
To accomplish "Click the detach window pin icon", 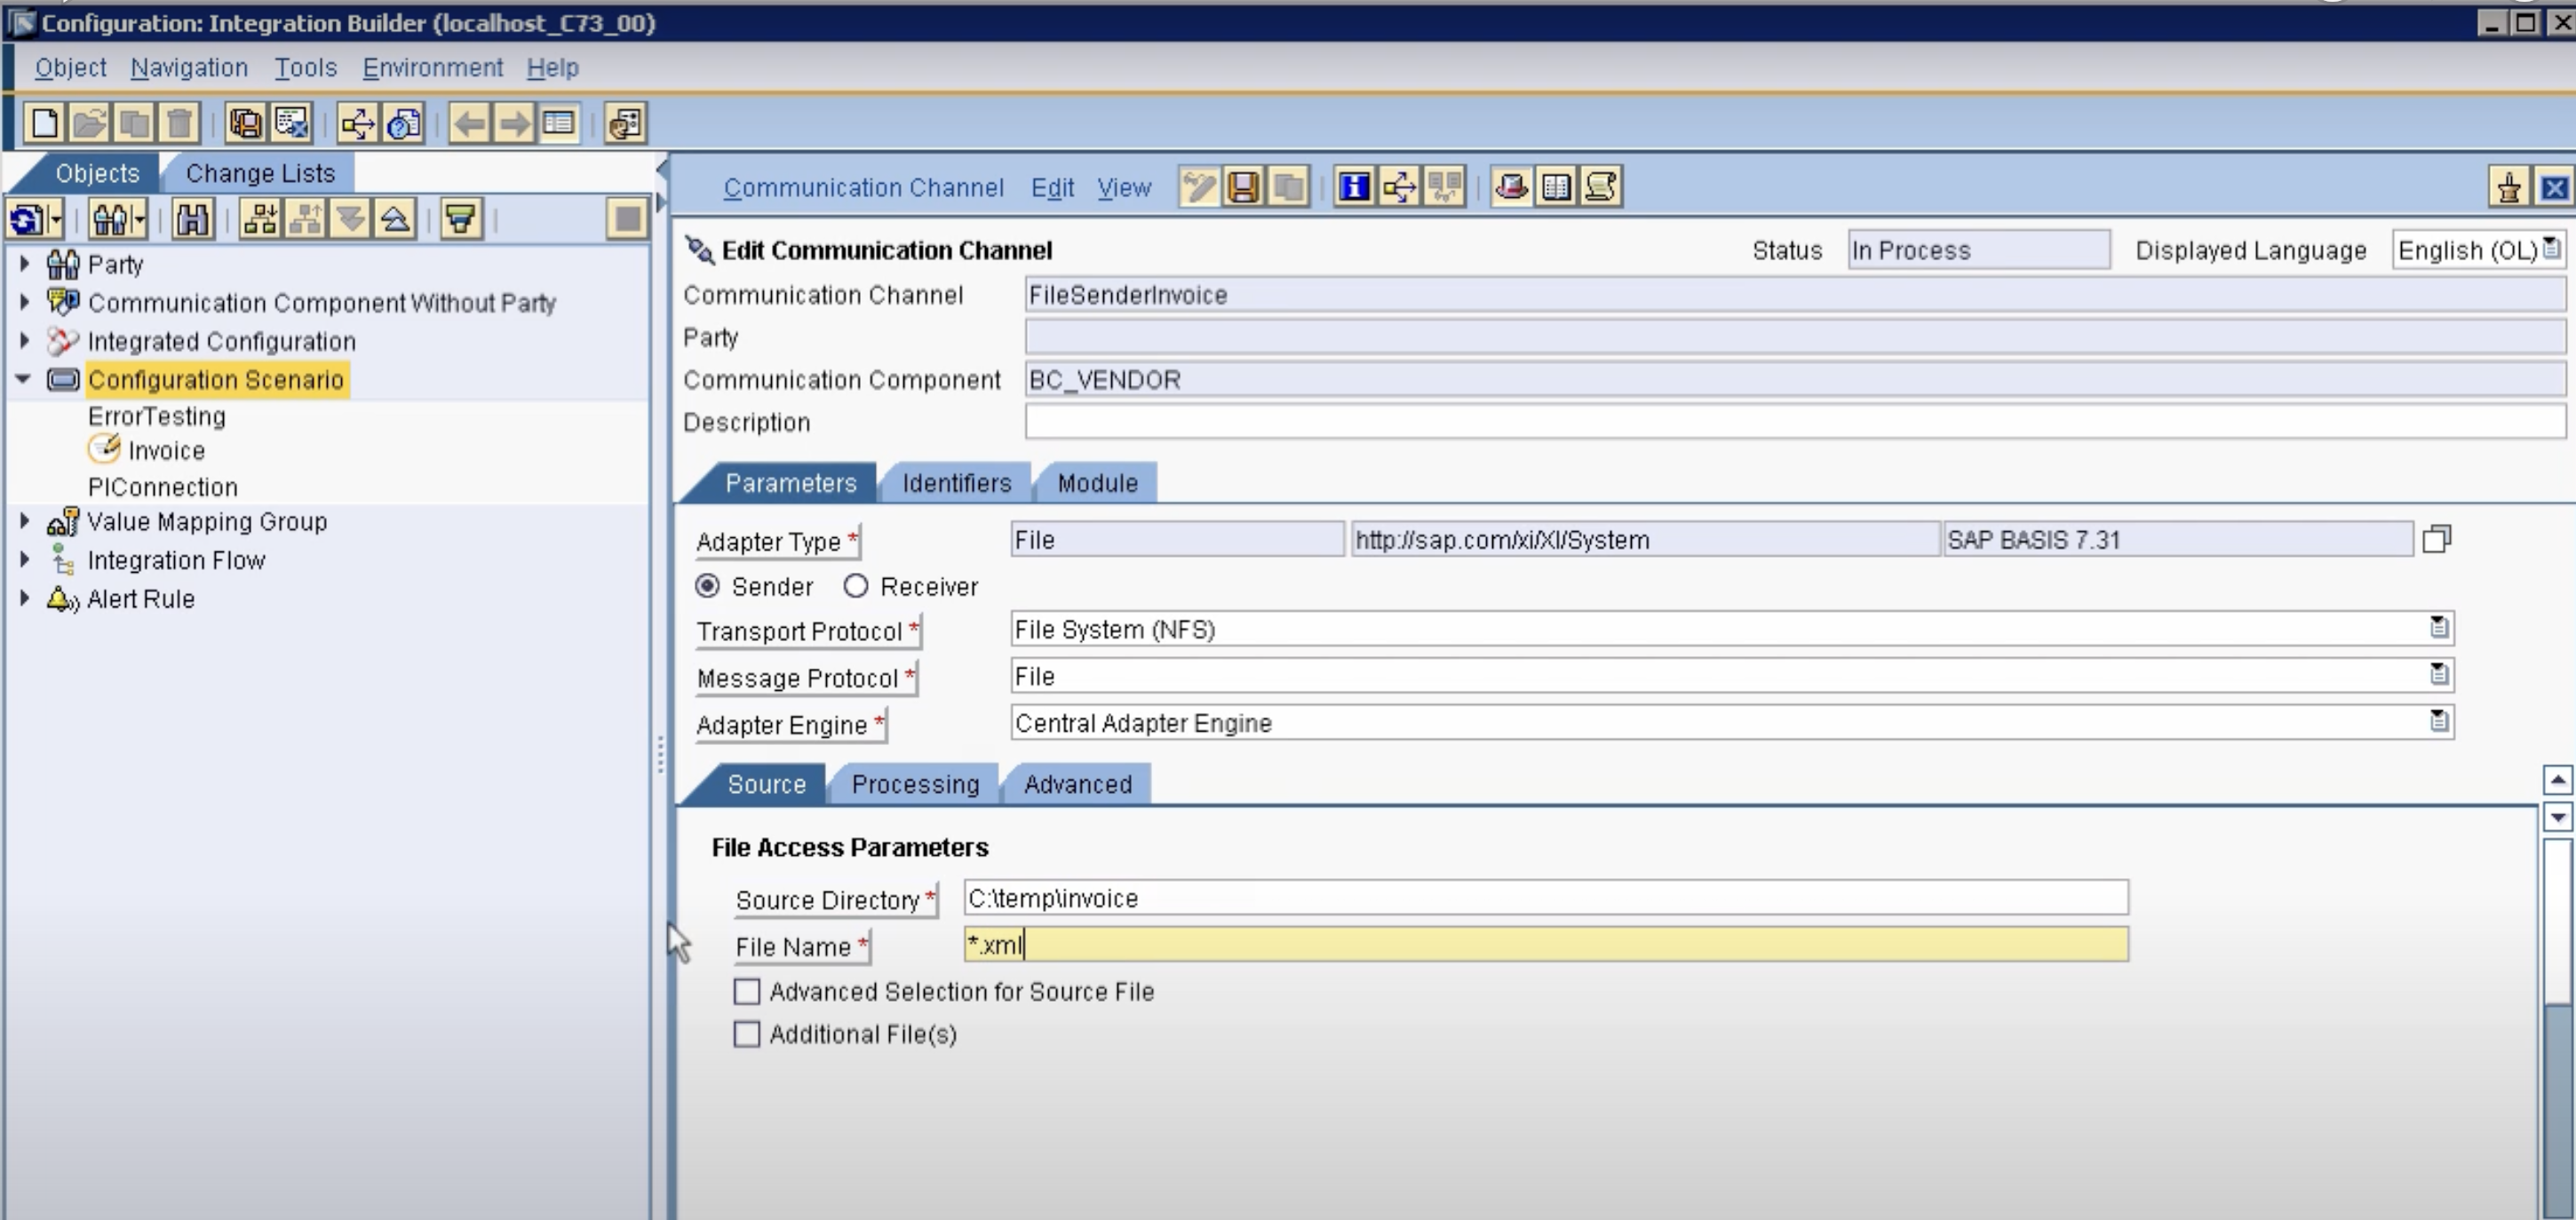I will click(x=2508, y=188).
